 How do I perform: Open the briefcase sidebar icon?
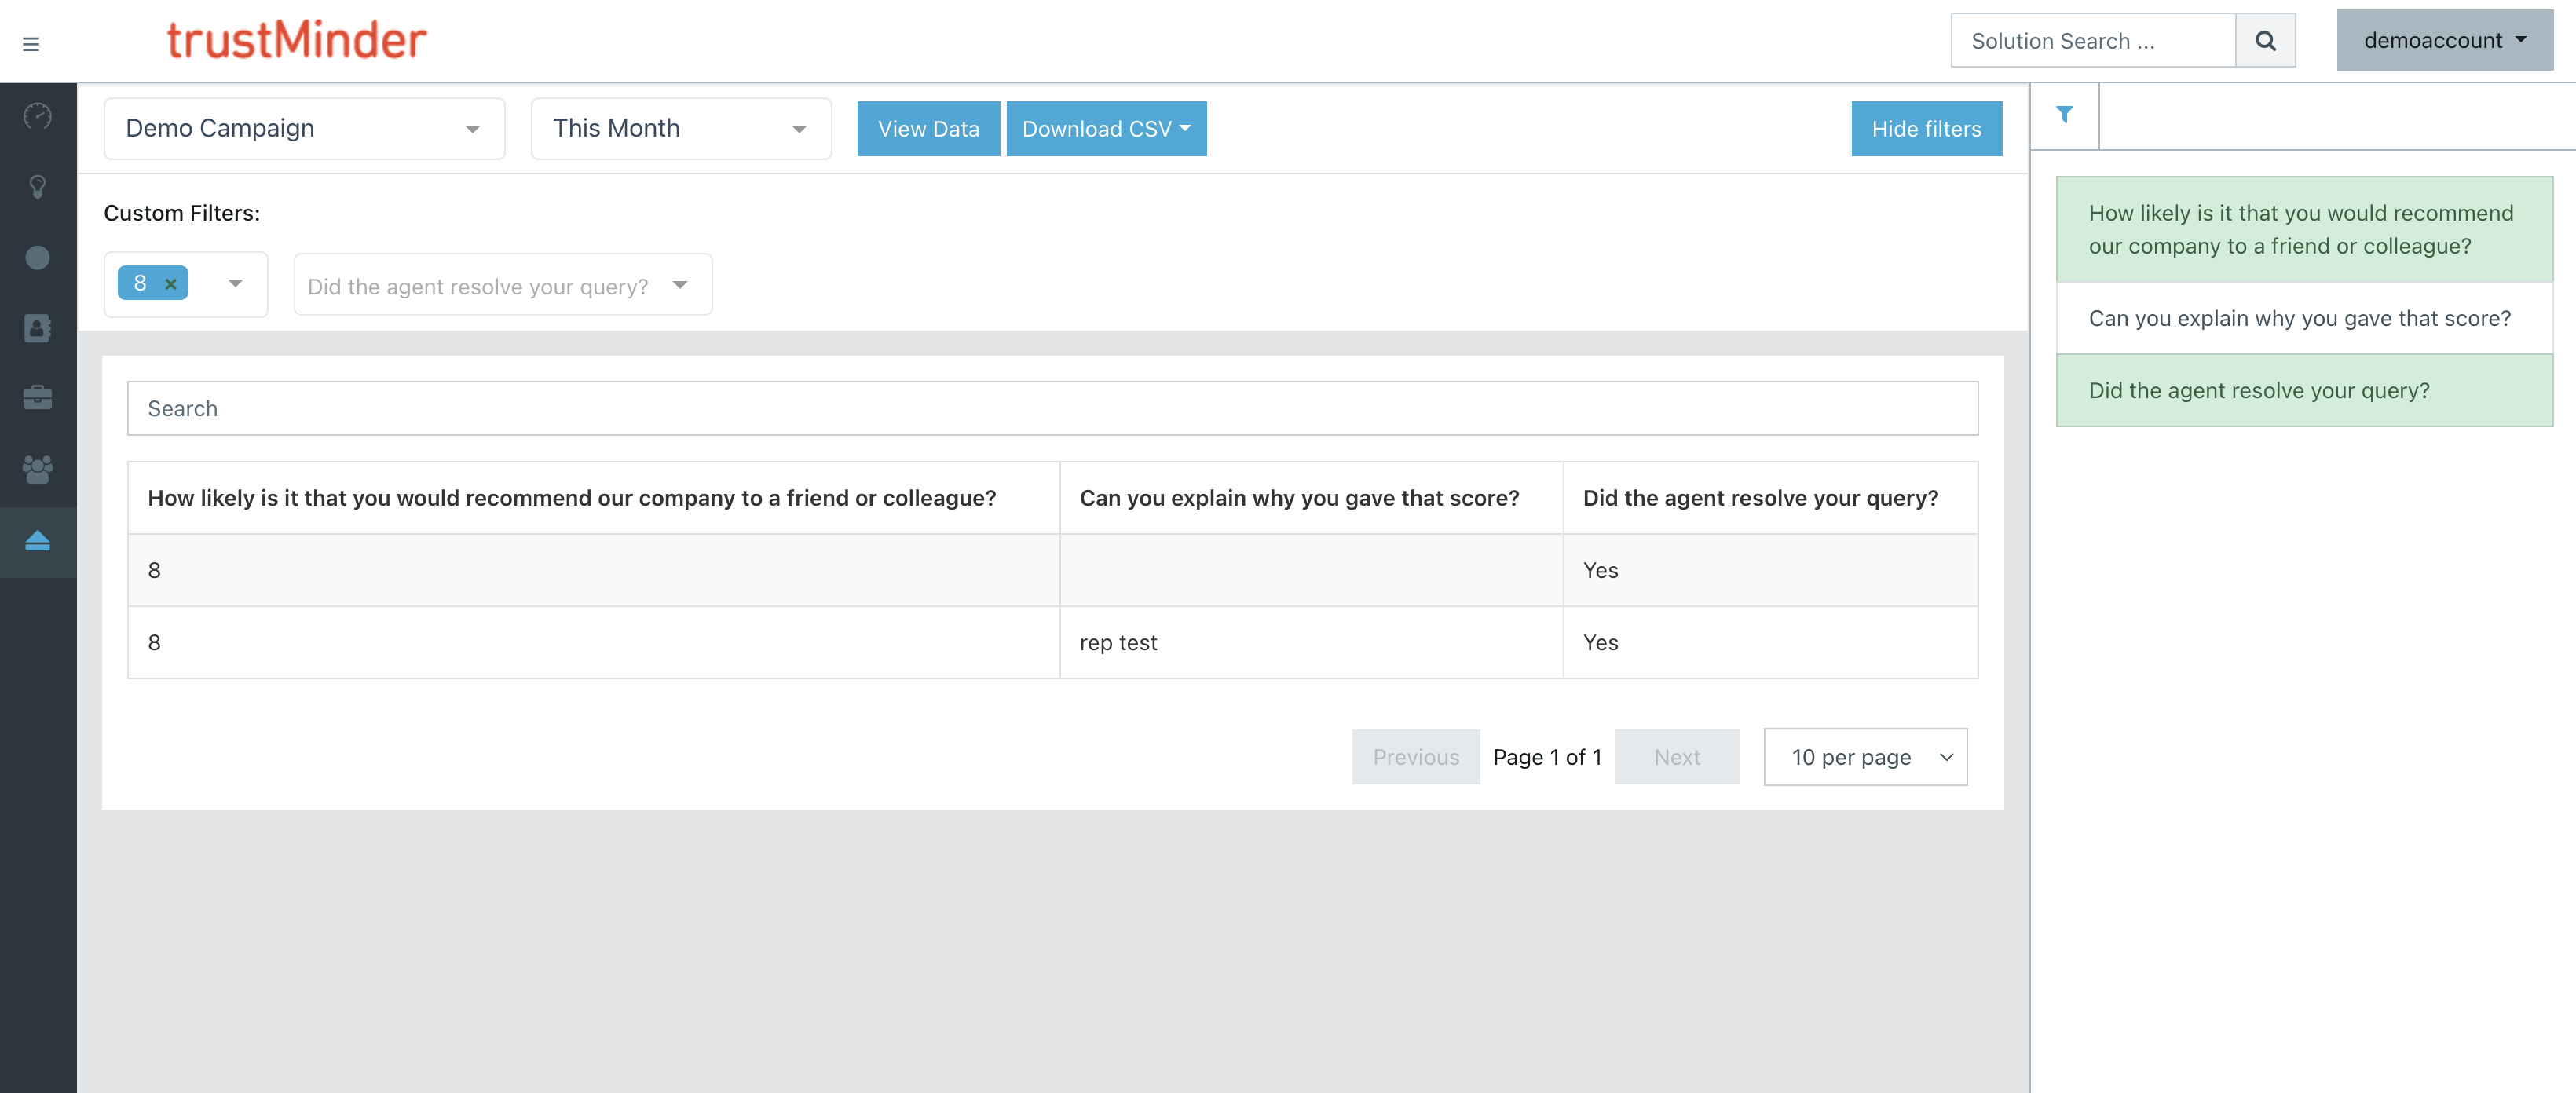tap(38, 398)
